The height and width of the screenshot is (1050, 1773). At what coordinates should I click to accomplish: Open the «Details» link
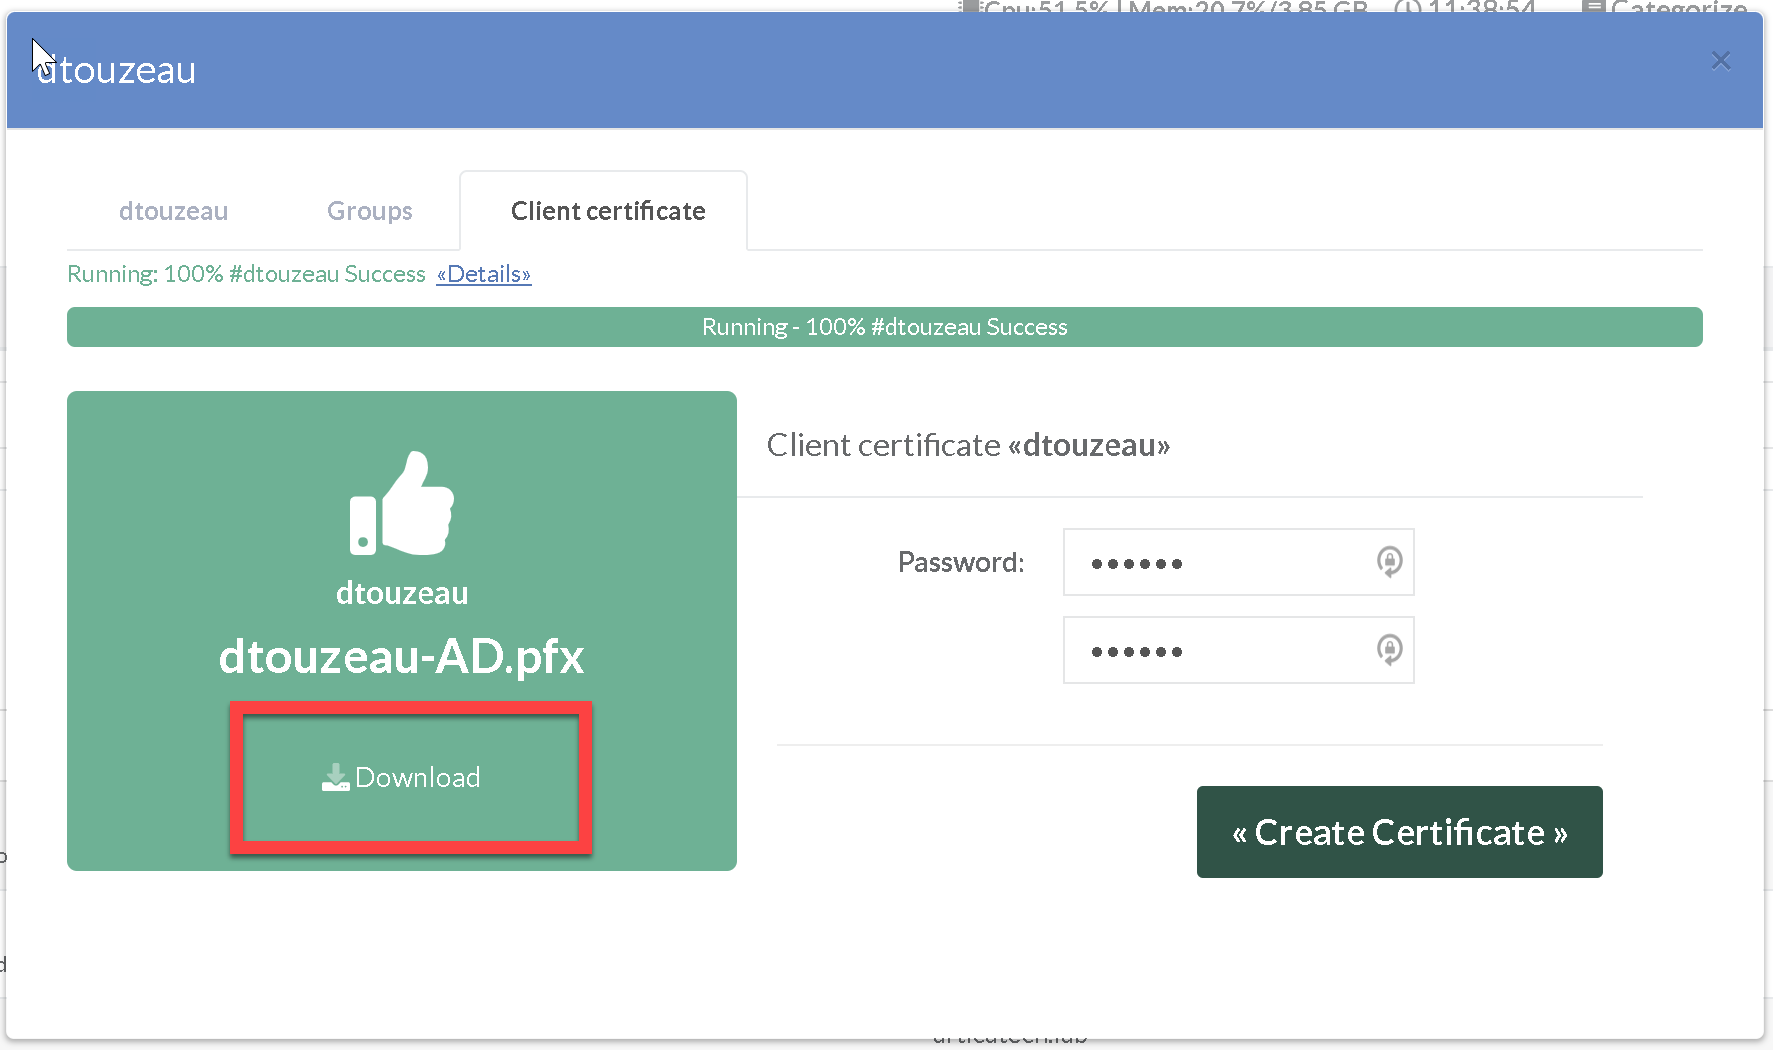(x=483, y=274)
